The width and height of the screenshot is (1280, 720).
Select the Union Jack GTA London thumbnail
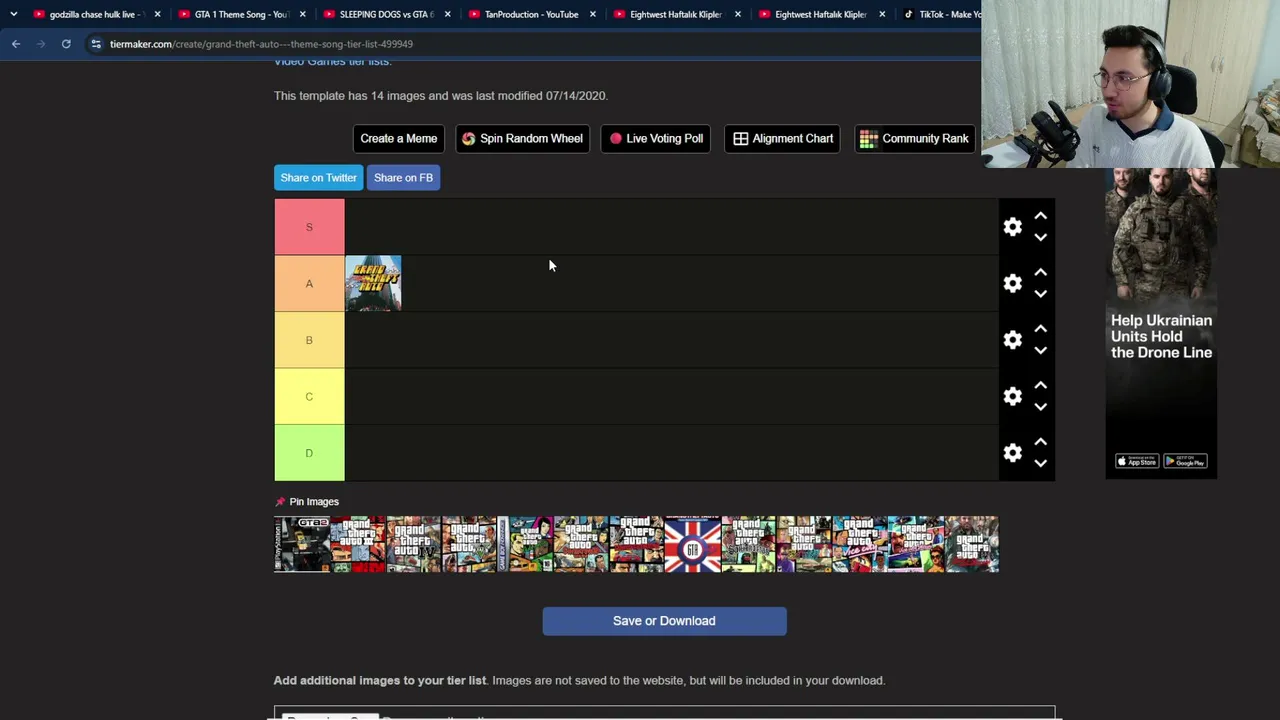pos(692,544)
